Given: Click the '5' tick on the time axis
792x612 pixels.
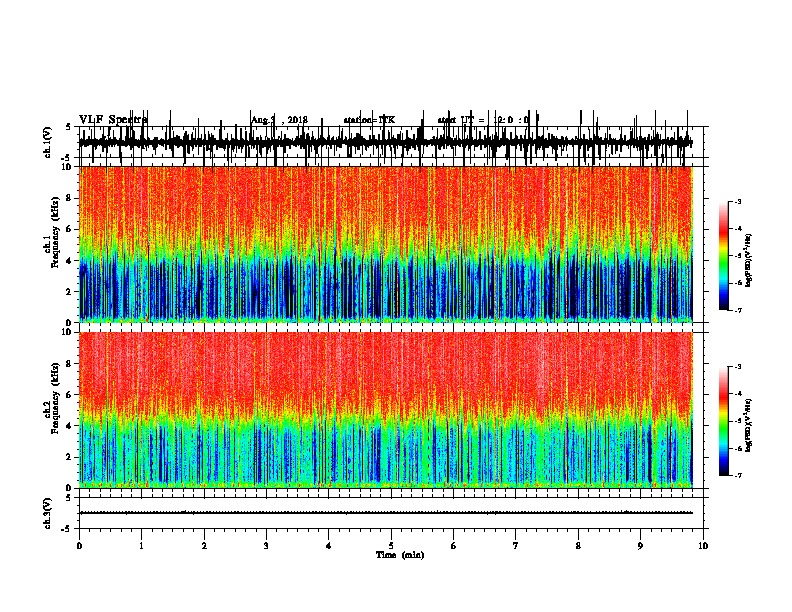Looking at the screenshot, I should [x=391, y=546].
